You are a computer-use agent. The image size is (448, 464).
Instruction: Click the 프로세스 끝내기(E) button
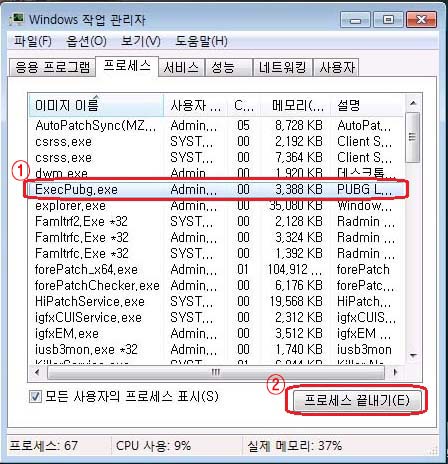pyautogui.click(x=357, y=400)
